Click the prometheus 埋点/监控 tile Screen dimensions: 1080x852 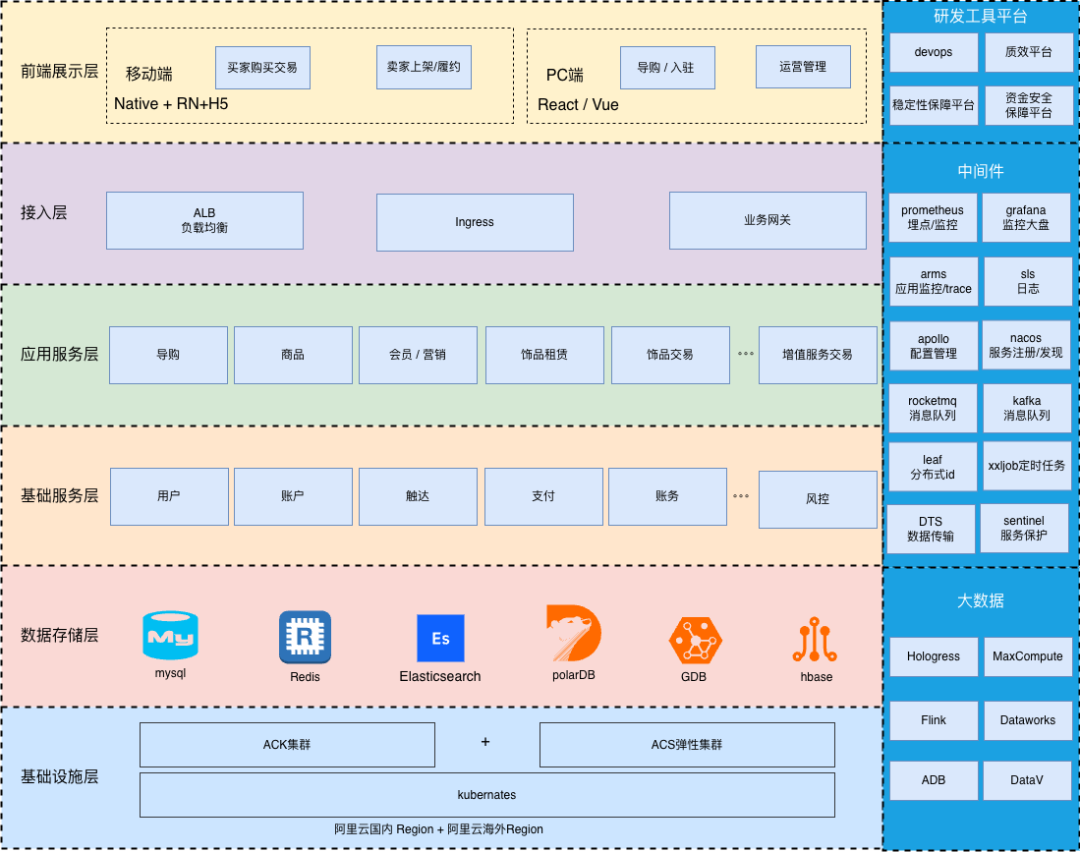pyautogui.click(x=932, y=217)
